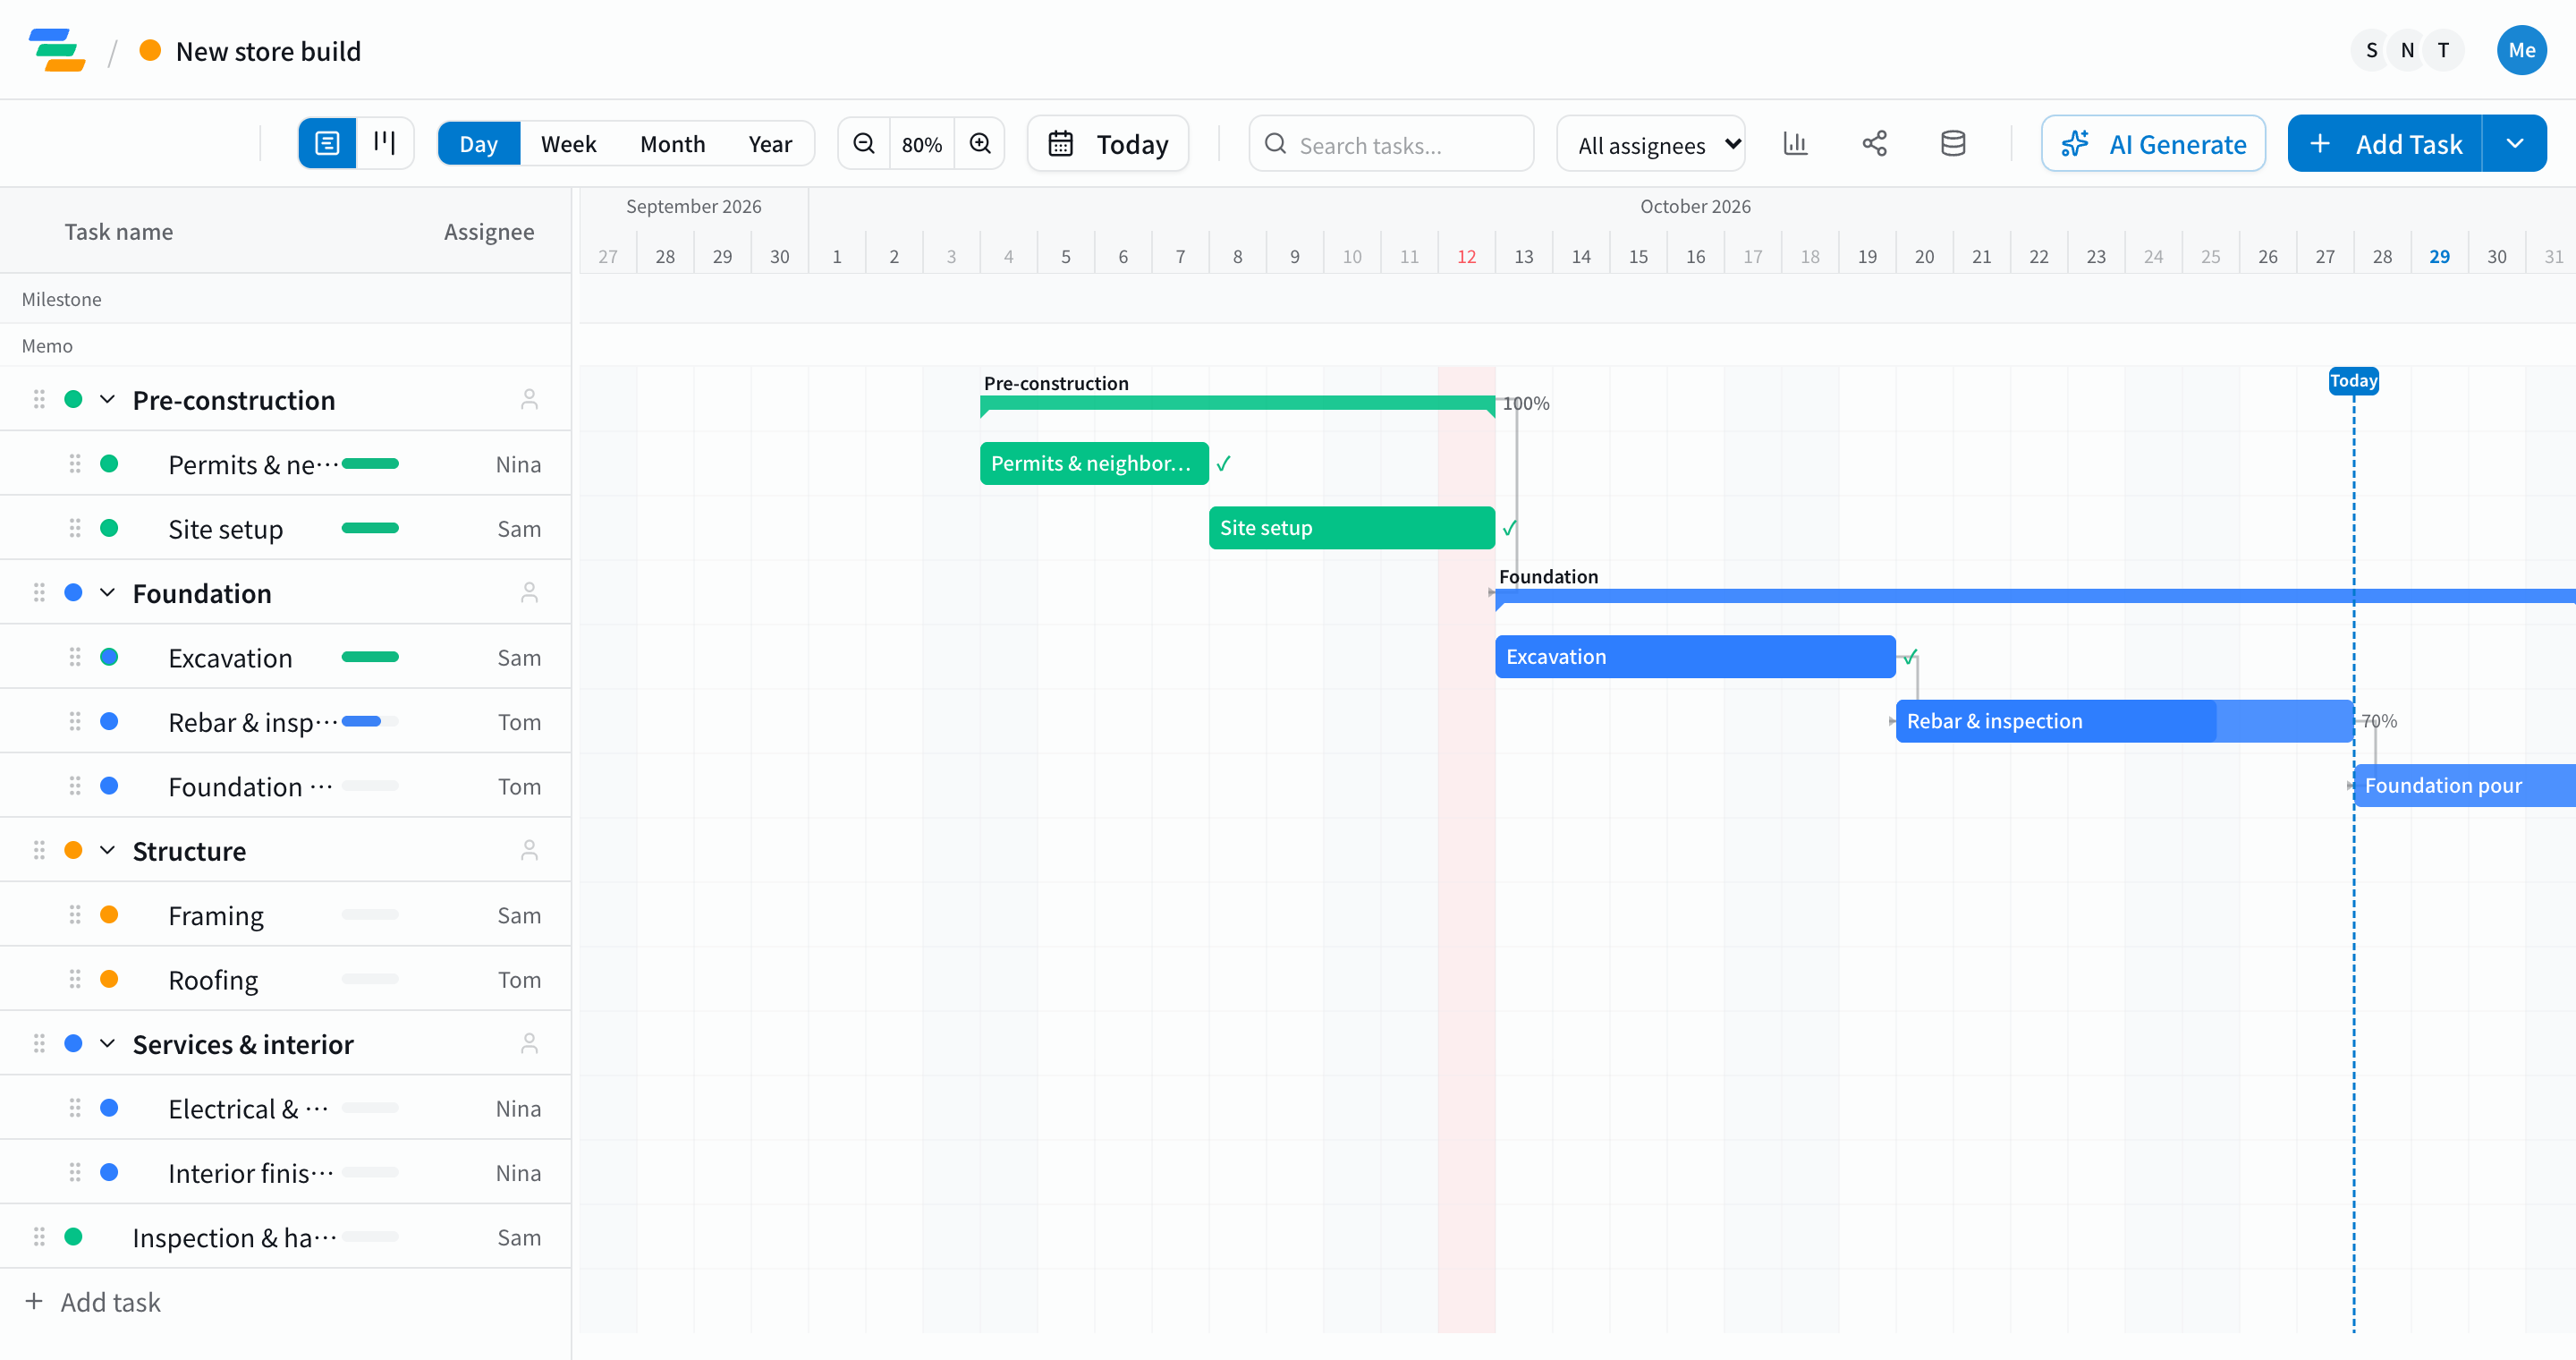Click the AI Generate button
The height and width of the screenshot is (1360, 2576).
pos(2154,144)
